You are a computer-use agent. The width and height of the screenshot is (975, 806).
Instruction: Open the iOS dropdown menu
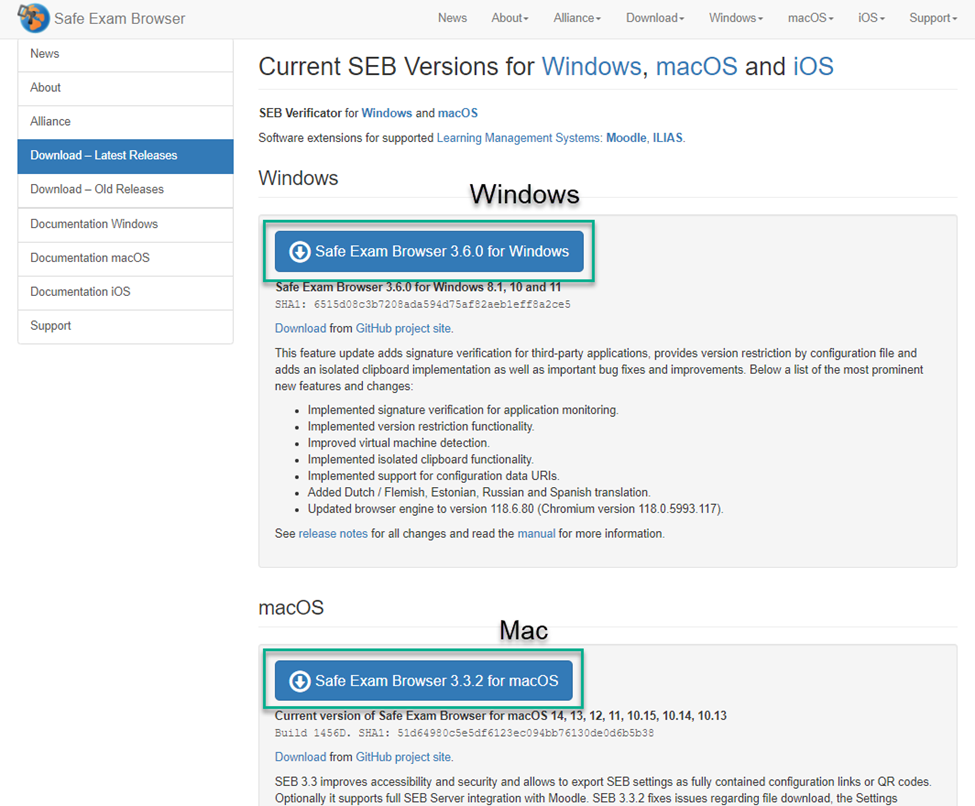[870, 17]
